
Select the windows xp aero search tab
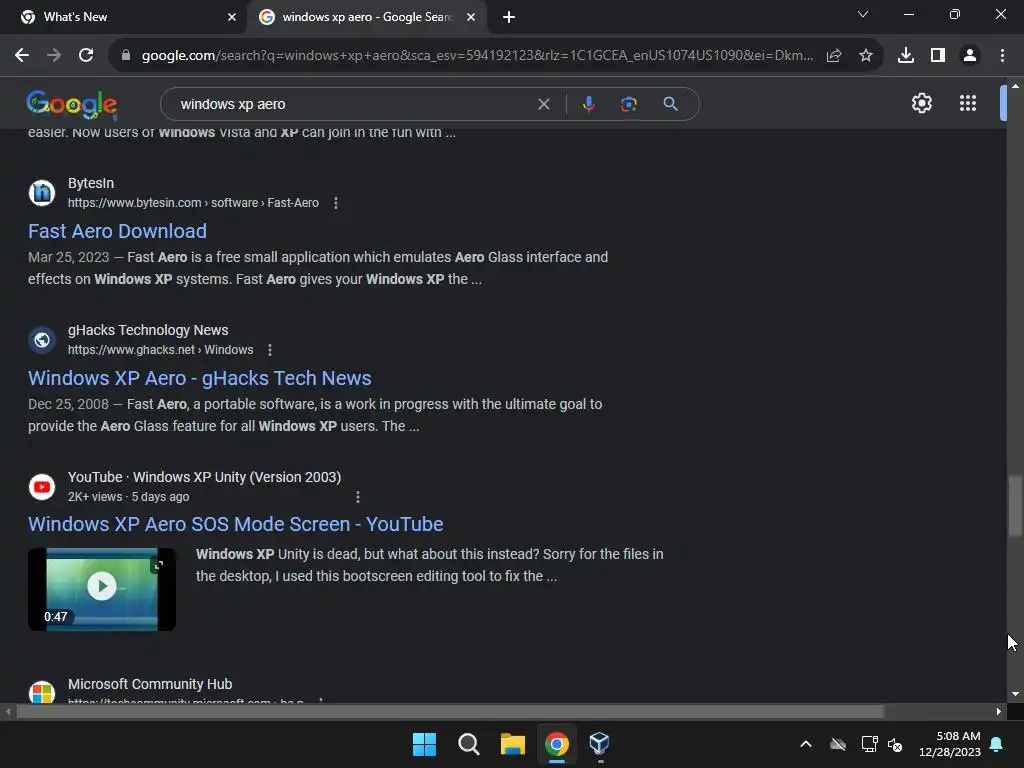coord(366,17)
